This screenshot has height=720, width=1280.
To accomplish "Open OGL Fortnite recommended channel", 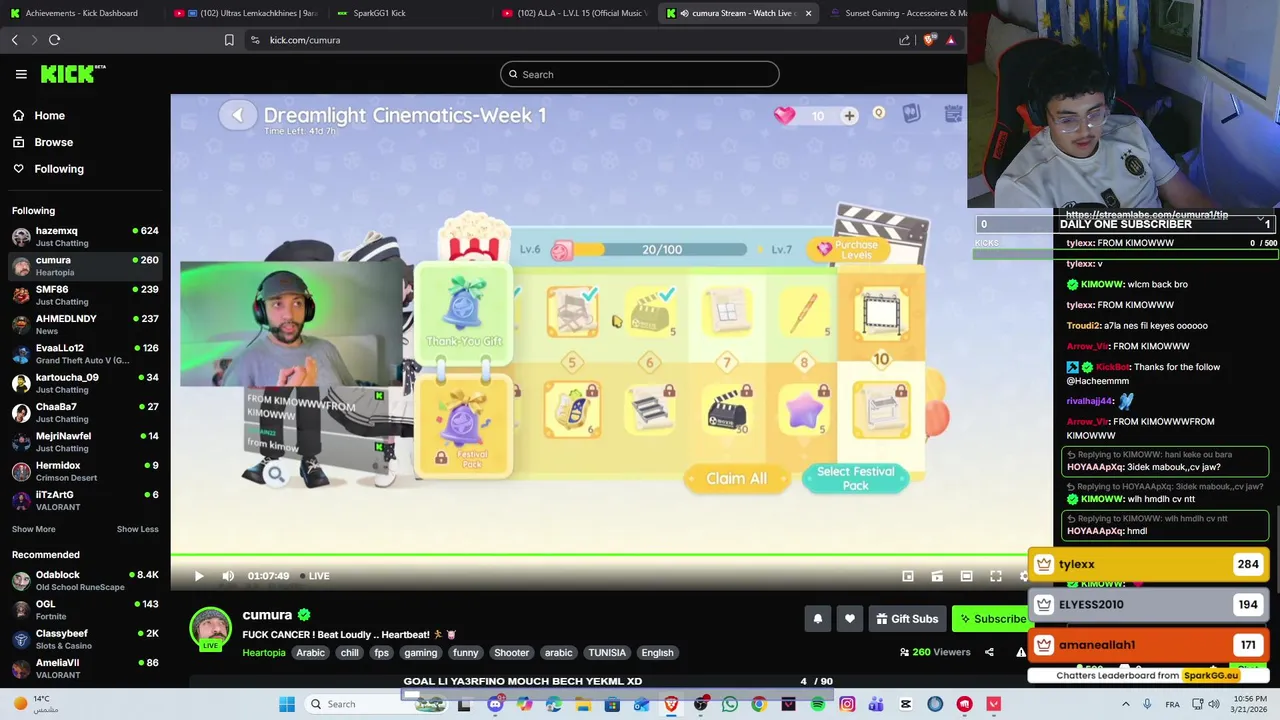I will click(85, 610).
